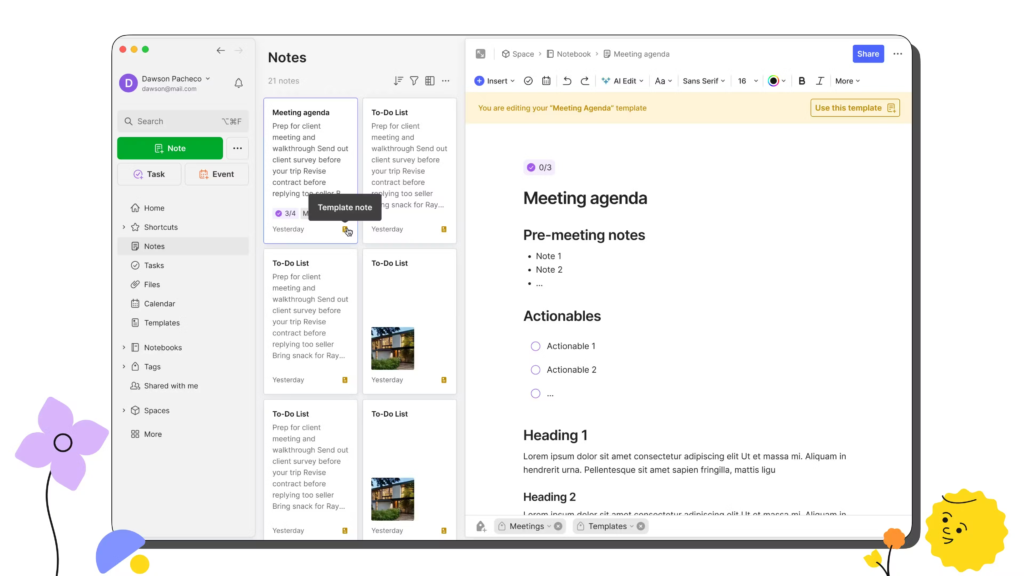
Task: Expand the Notebooks tree in sidebar
Action: point(124,348)
